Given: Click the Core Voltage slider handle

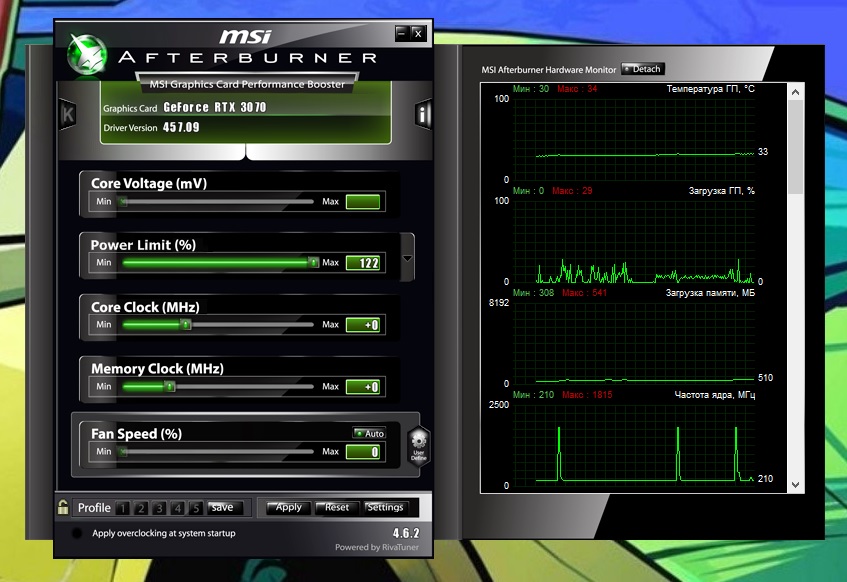Looking at the screenshot, I should click(124, 202).
